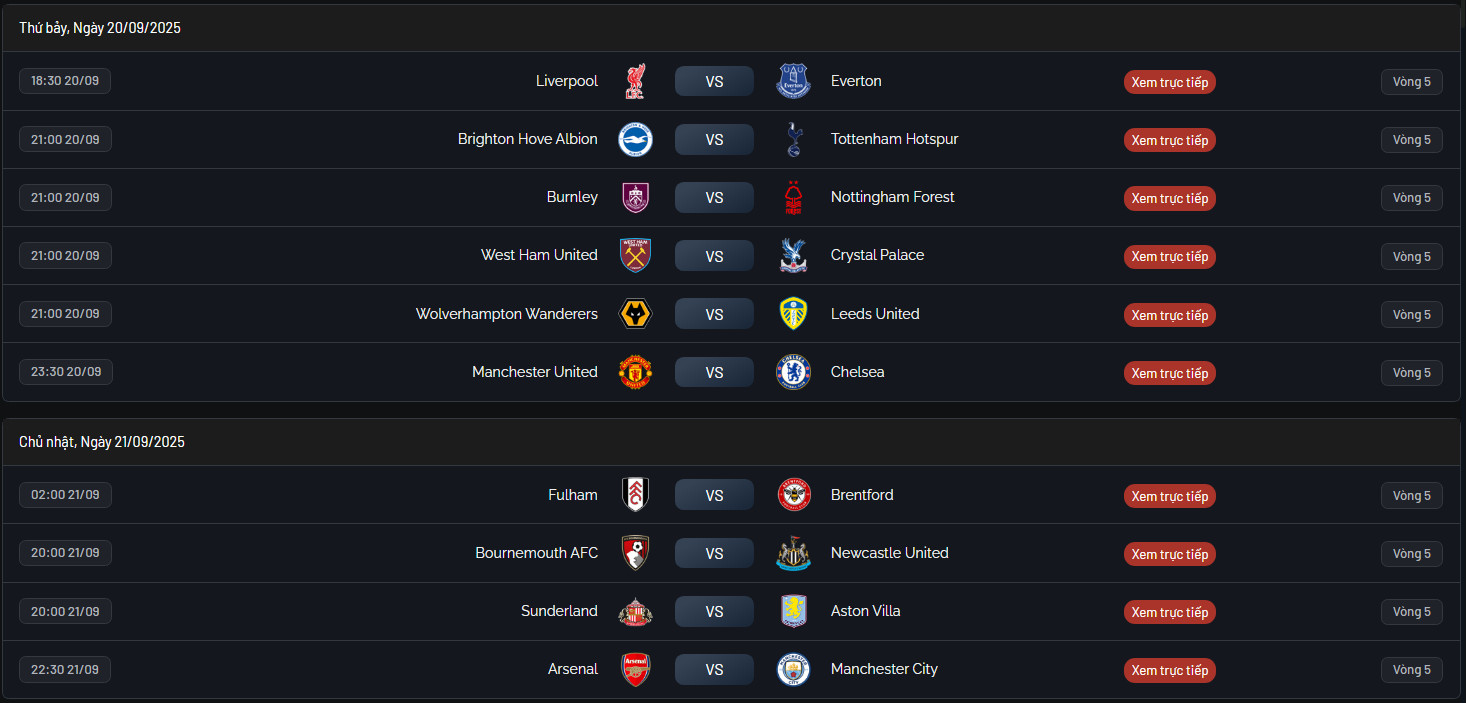Image resolution: width=1466 pixels, height=703 pixels.
Task: Select the Brighton Hove Albion team name
Action: tap(527, 139)
